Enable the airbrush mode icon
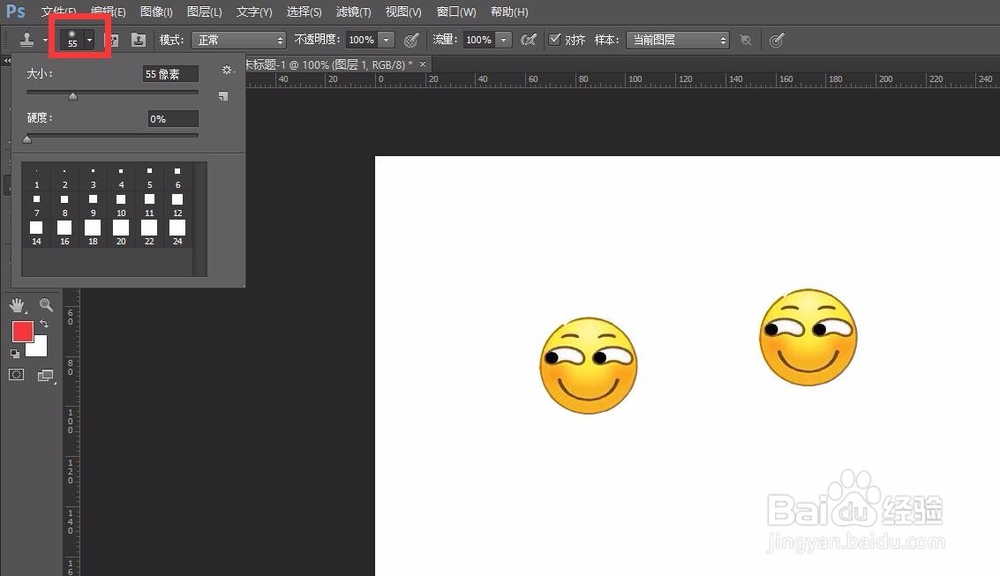 529,40
